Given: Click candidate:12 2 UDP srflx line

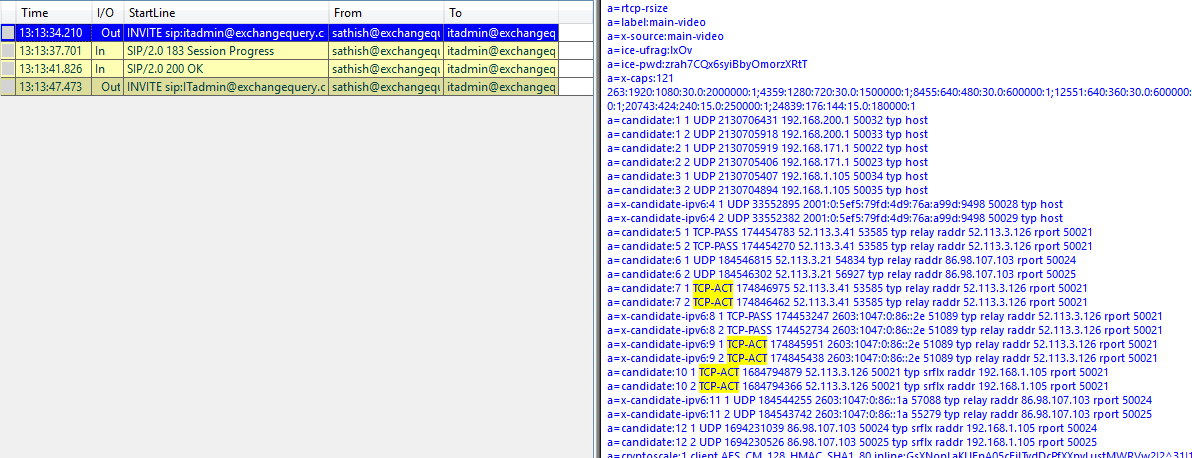Looking at the screenshot, I should coord(852,443).
